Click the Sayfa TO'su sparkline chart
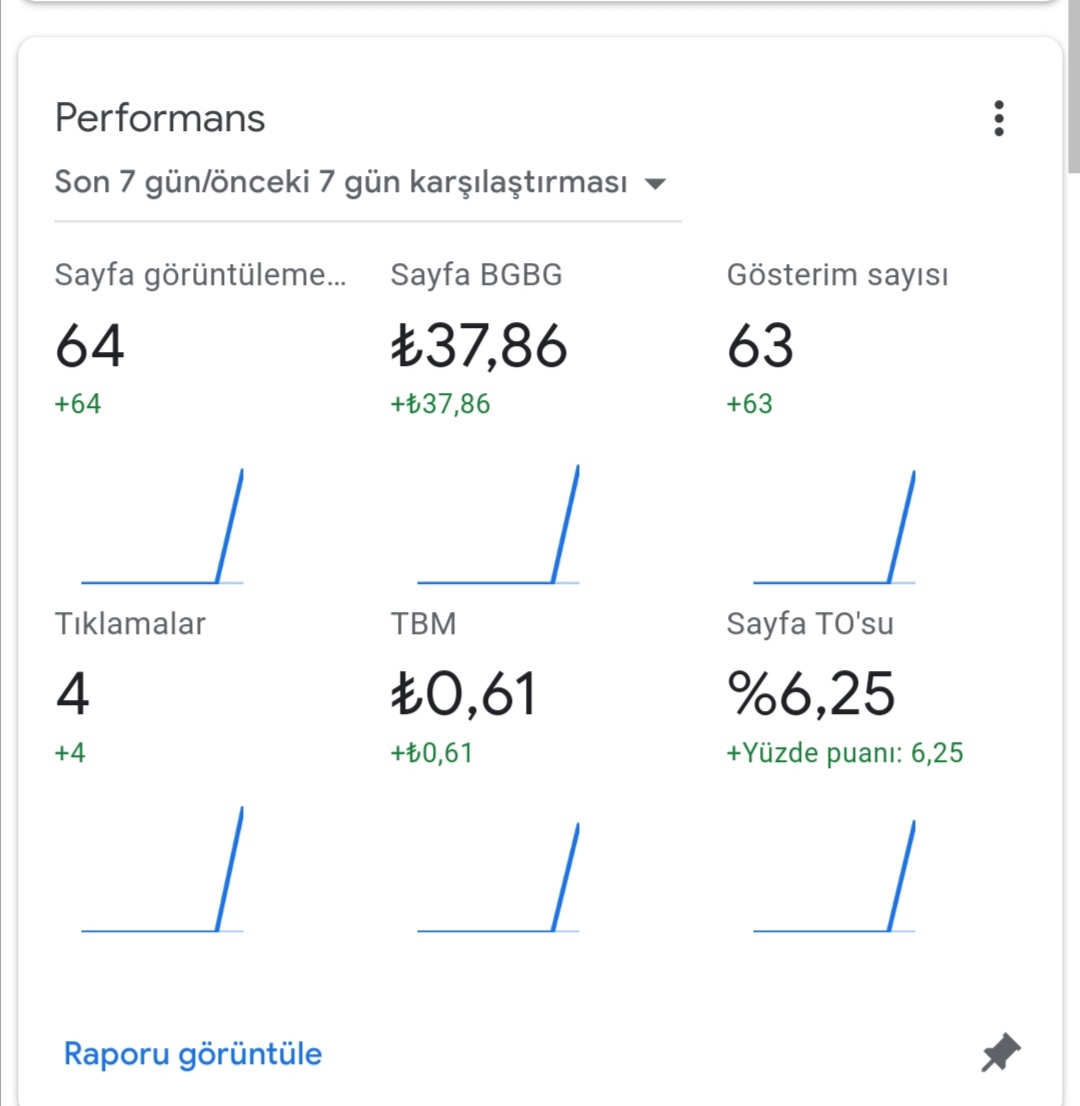The image size is (1080, 1106). [834, 876]
